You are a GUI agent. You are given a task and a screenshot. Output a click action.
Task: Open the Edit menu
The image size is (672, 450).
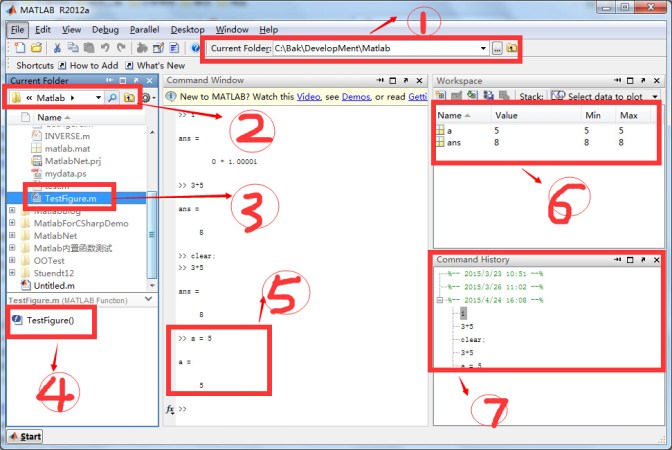43,30
